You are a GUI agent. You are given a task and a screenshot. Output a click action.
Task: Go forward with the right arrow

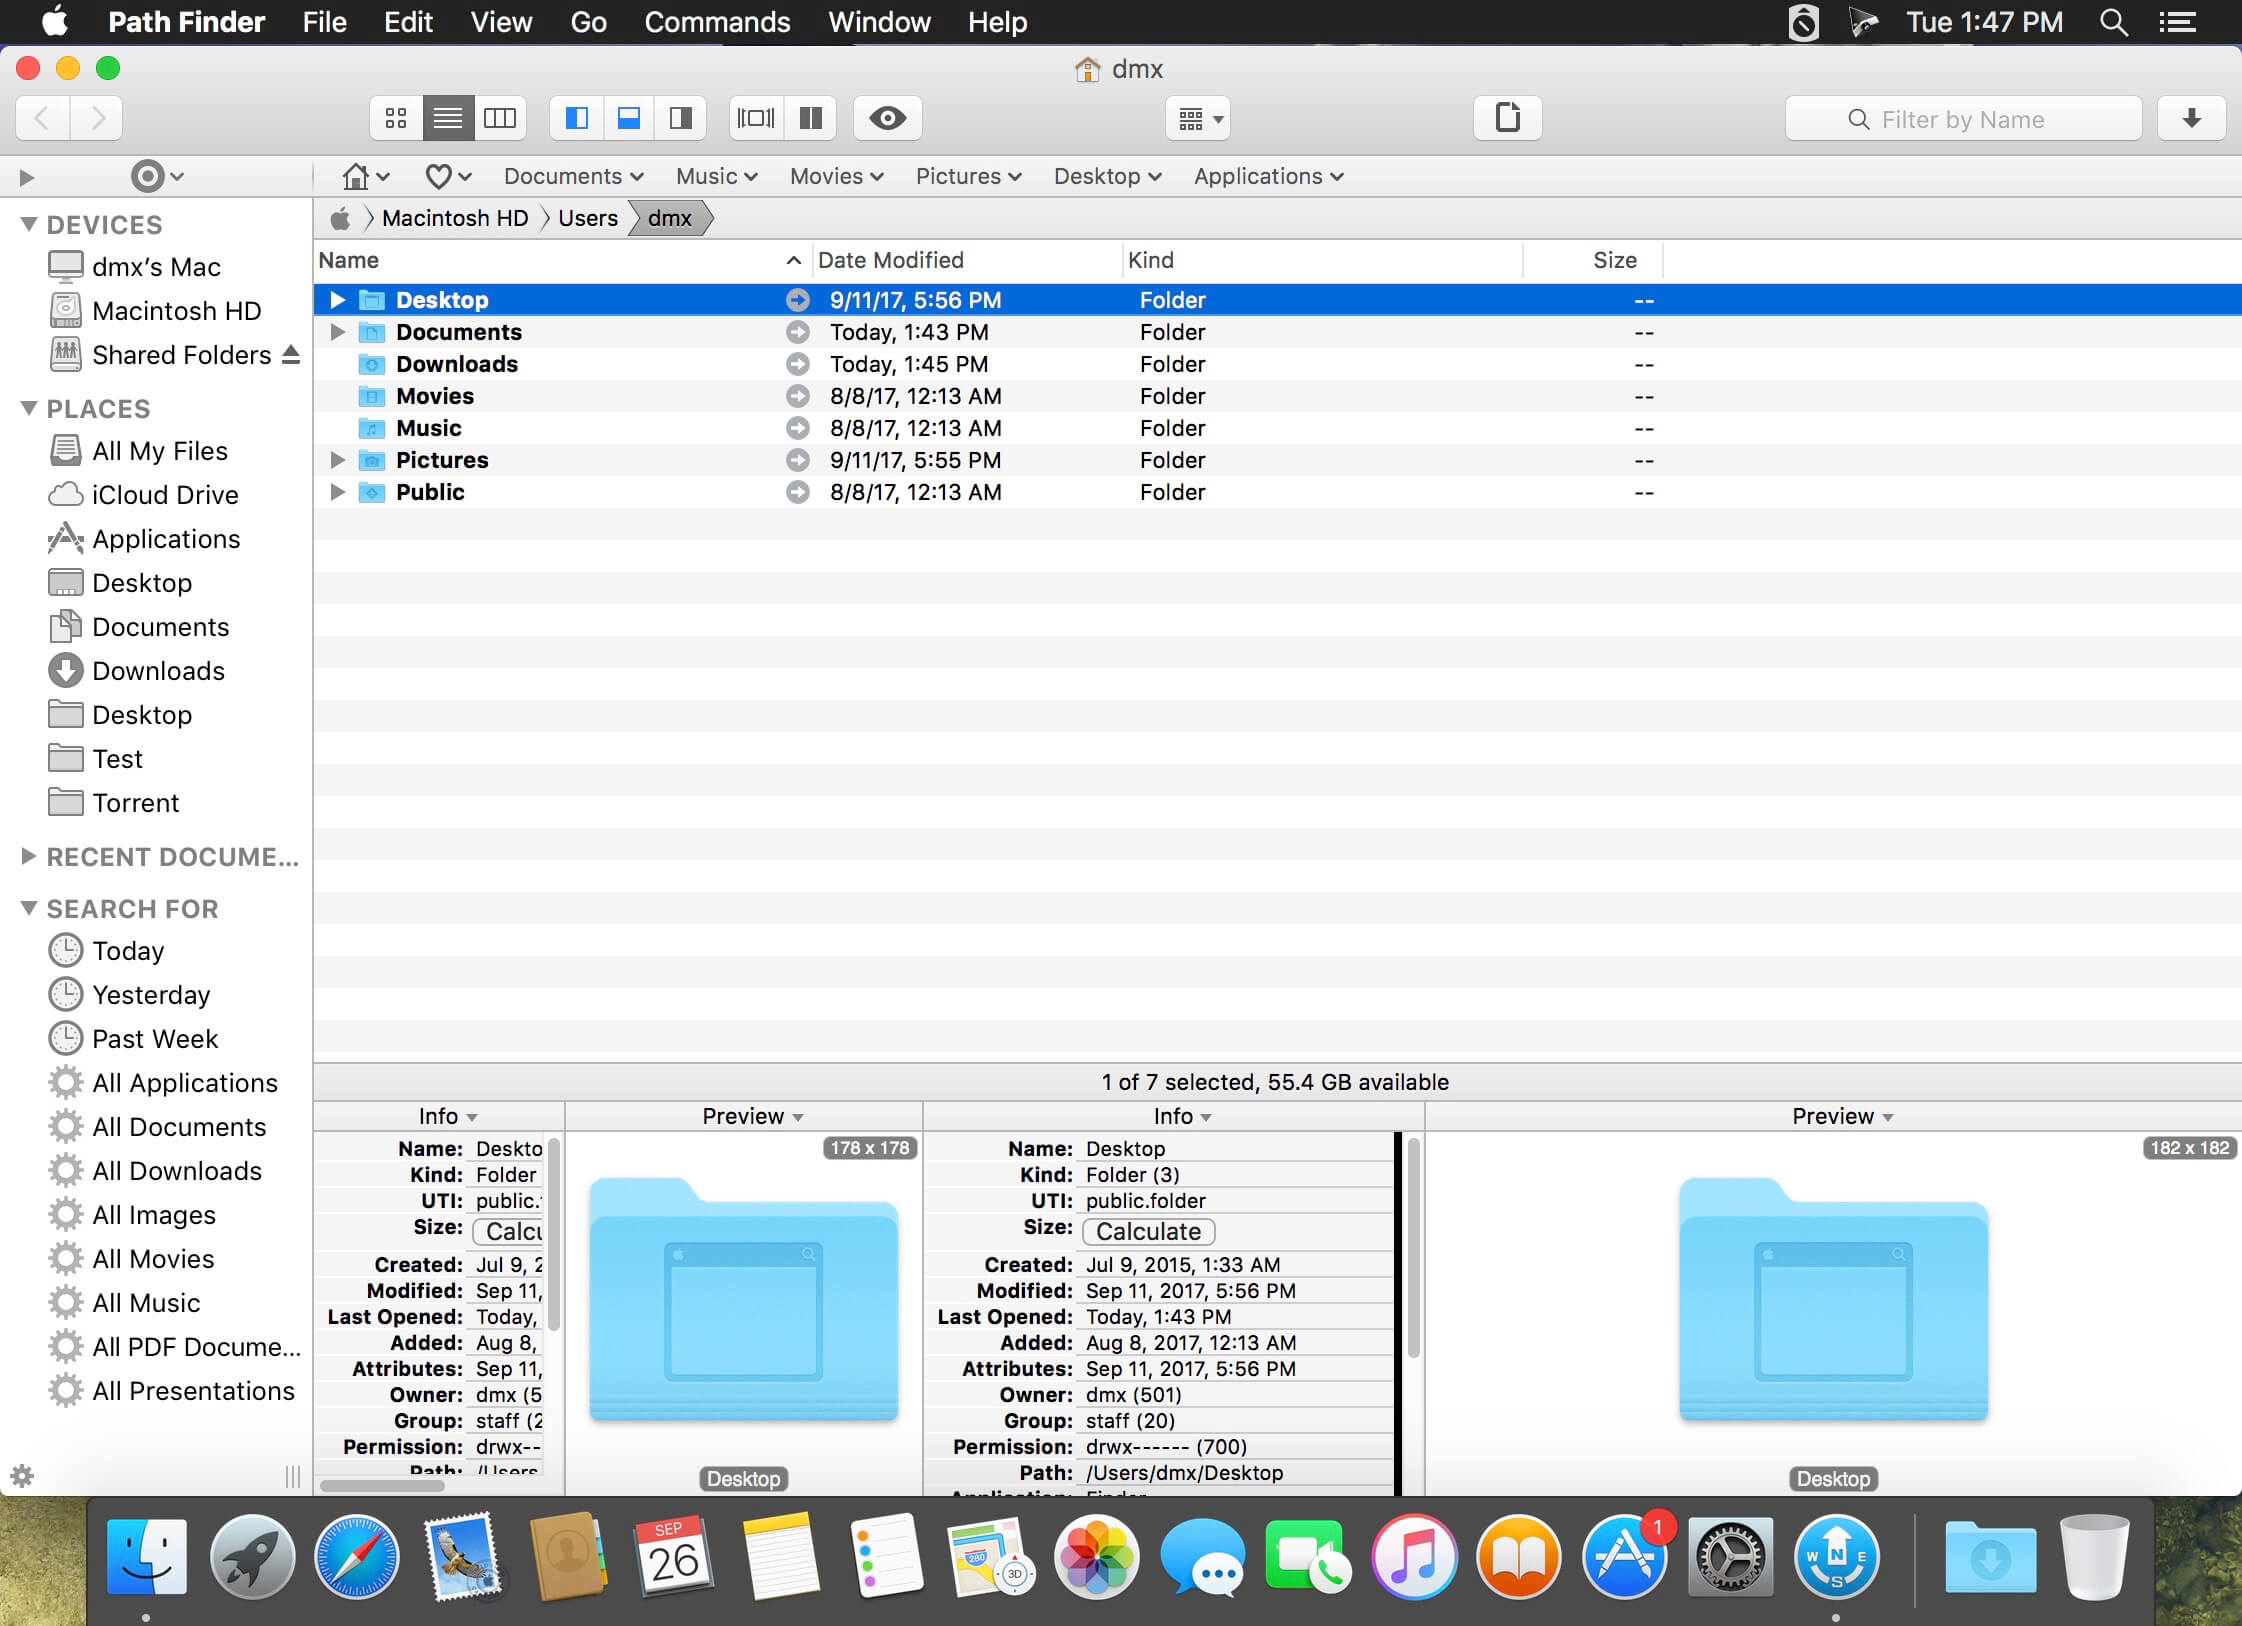coord(97,118)
